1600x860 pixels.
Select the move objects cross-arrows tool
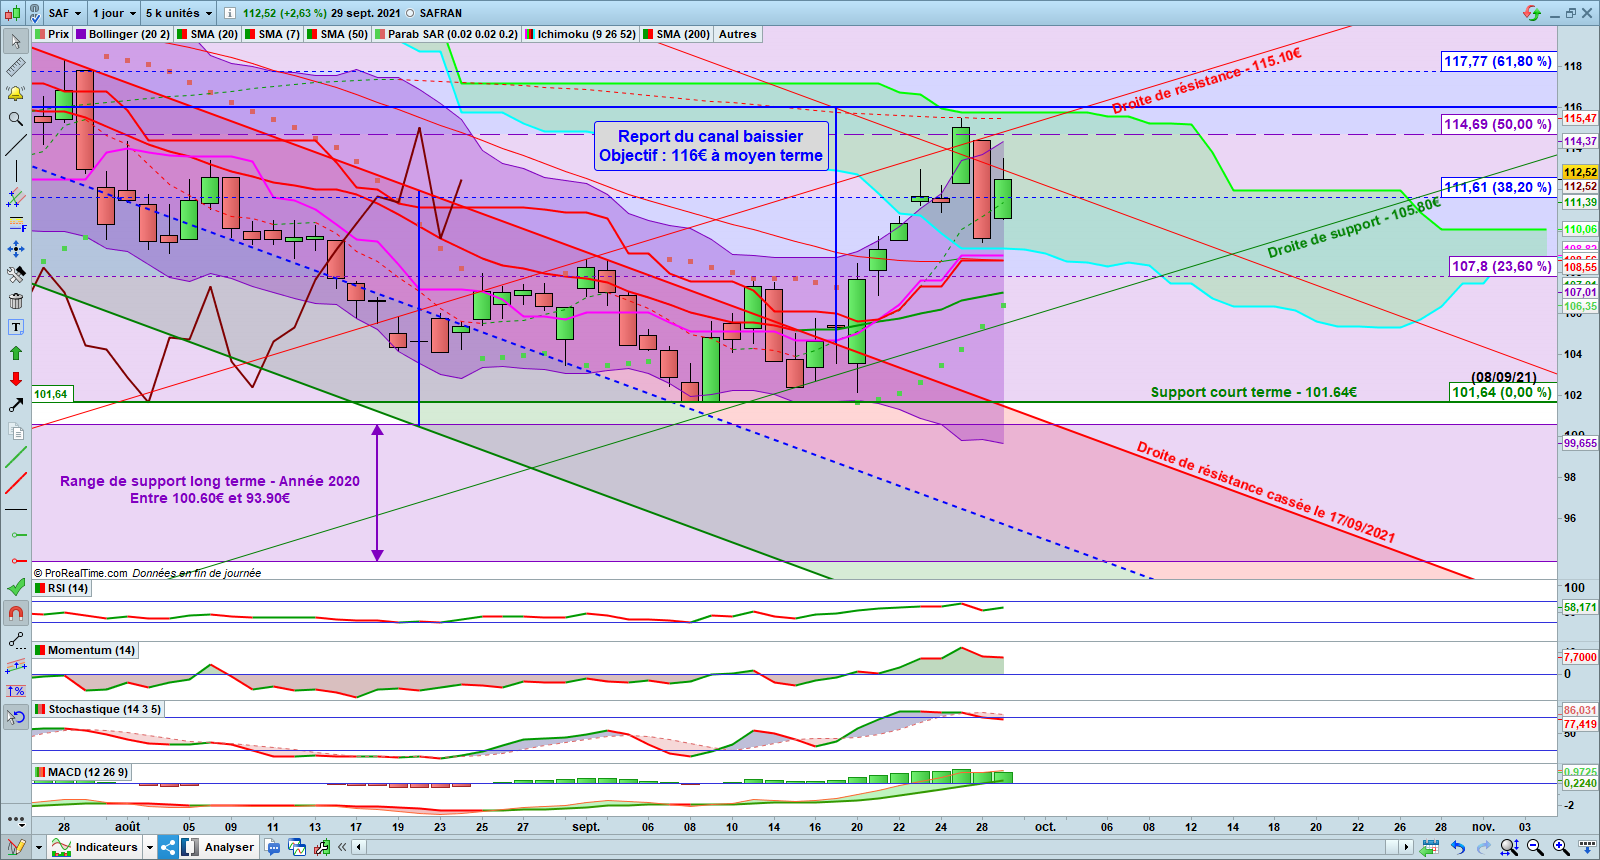click(x=16, y=249)
